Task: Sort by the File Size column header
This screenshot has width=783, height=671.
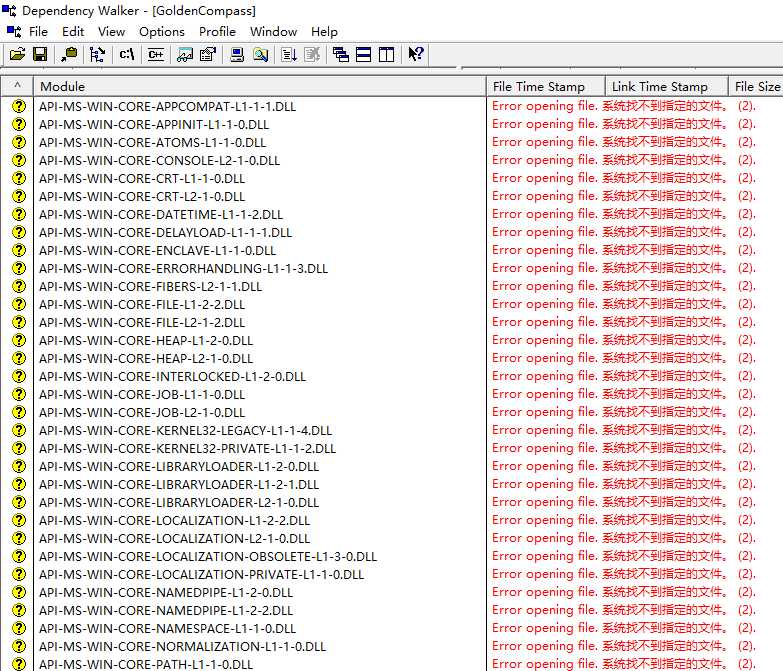Action: point(756,86)
